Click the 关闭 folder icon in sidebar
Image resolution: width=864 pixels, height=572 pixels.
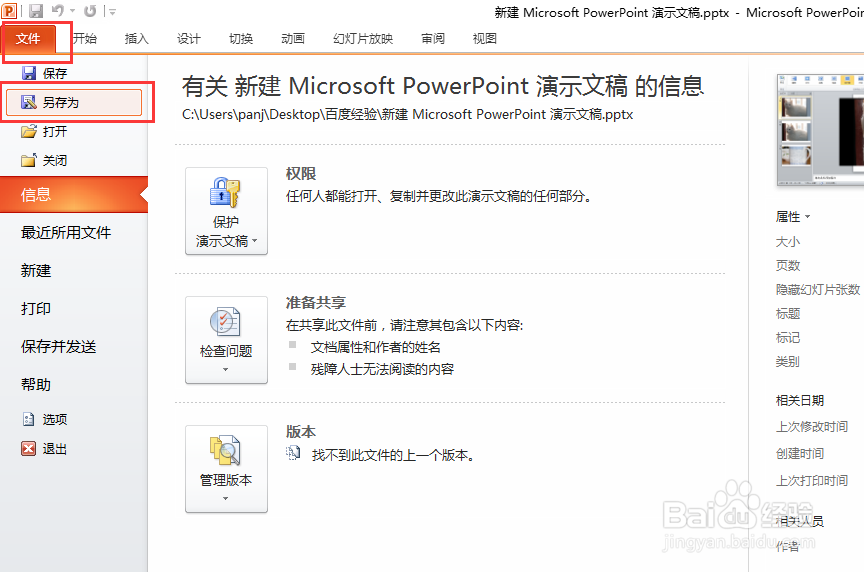29,160
